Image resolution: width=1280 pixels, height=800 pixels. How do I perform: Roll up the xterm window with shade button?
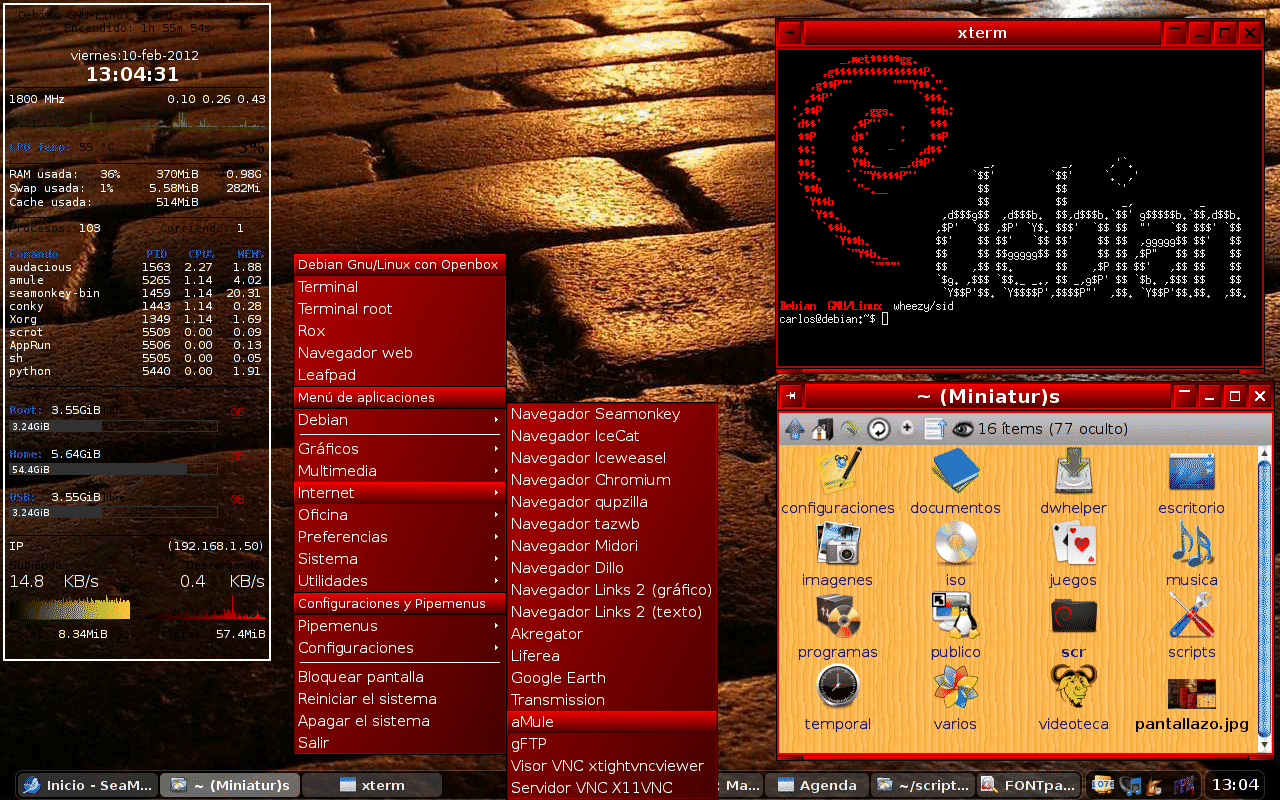point(1176,33)
